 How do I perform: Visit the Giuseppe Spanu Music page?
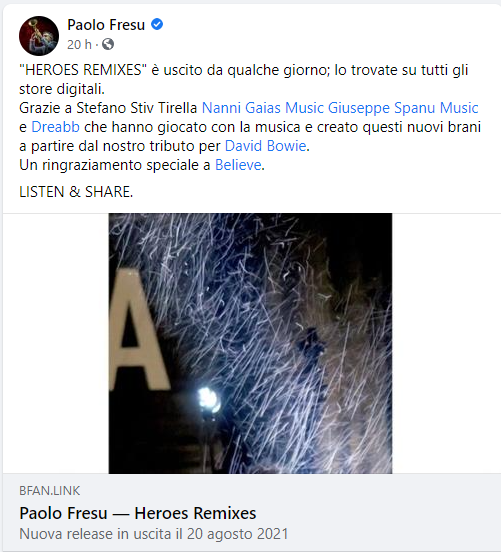click(403, 108)
